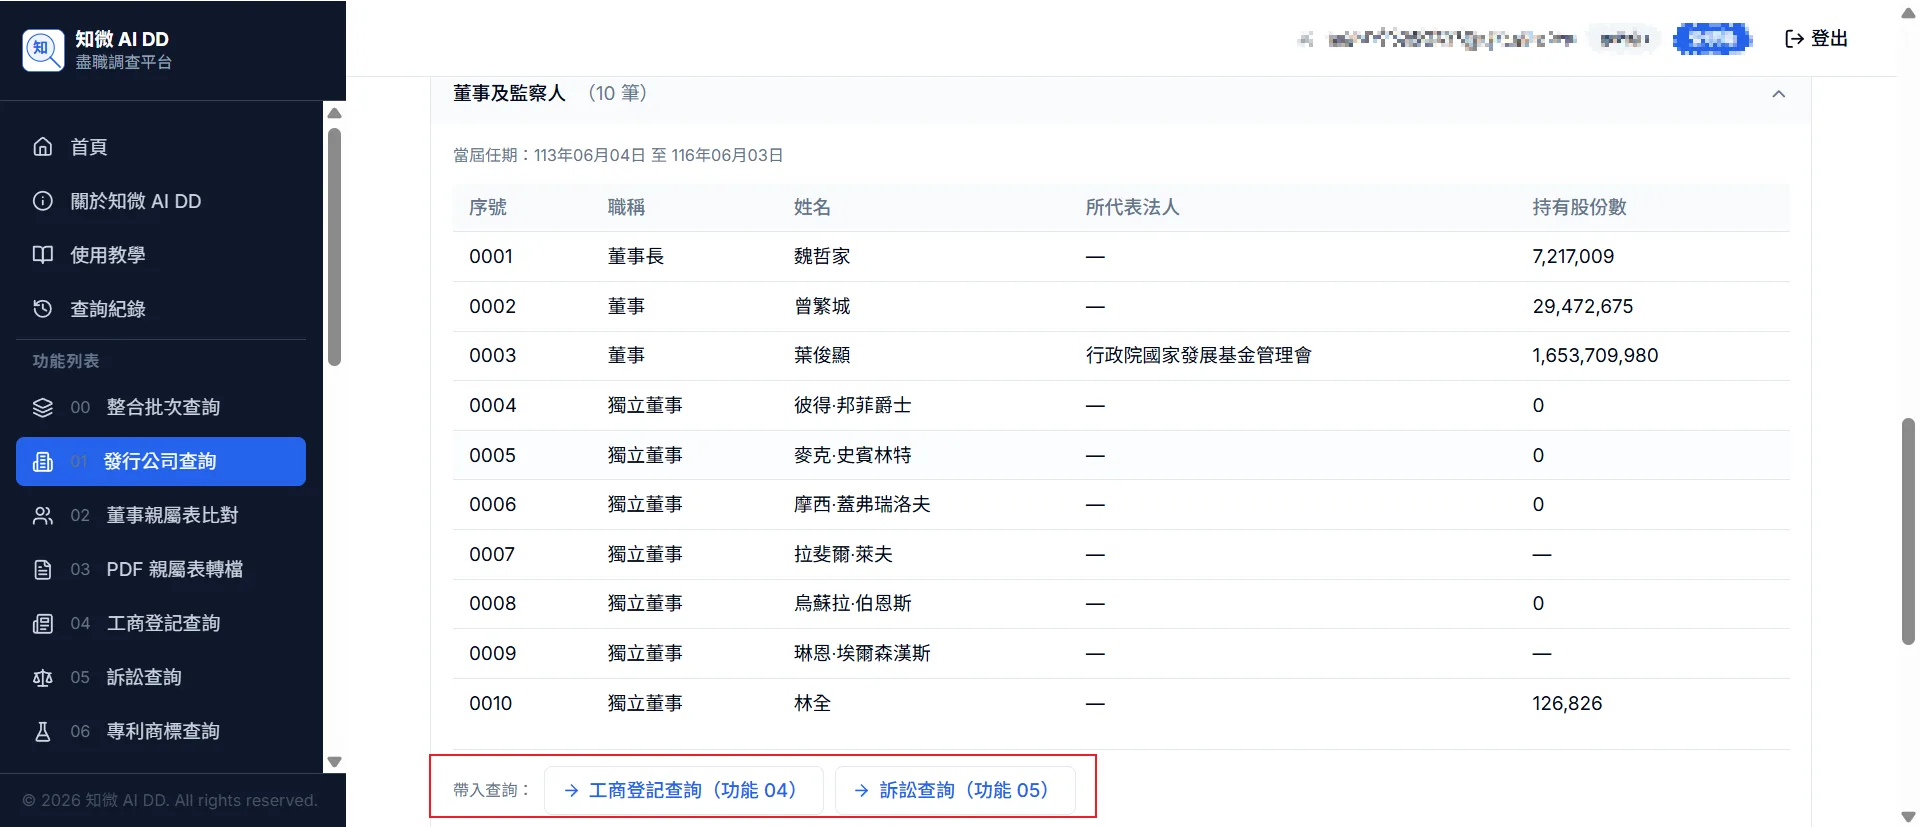1920x827 pixels.
Task: Click sidebar scrollbar down arrow
Action: [335, 762]
